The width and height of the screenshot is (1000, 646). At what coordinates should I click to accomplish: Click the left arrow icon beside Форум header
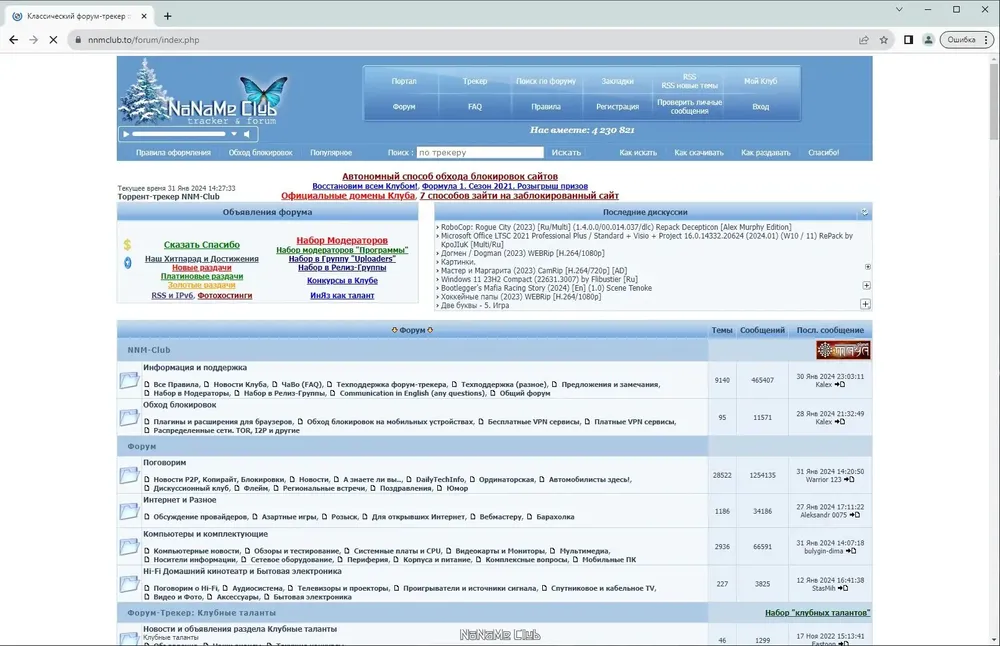coord(394,330)
